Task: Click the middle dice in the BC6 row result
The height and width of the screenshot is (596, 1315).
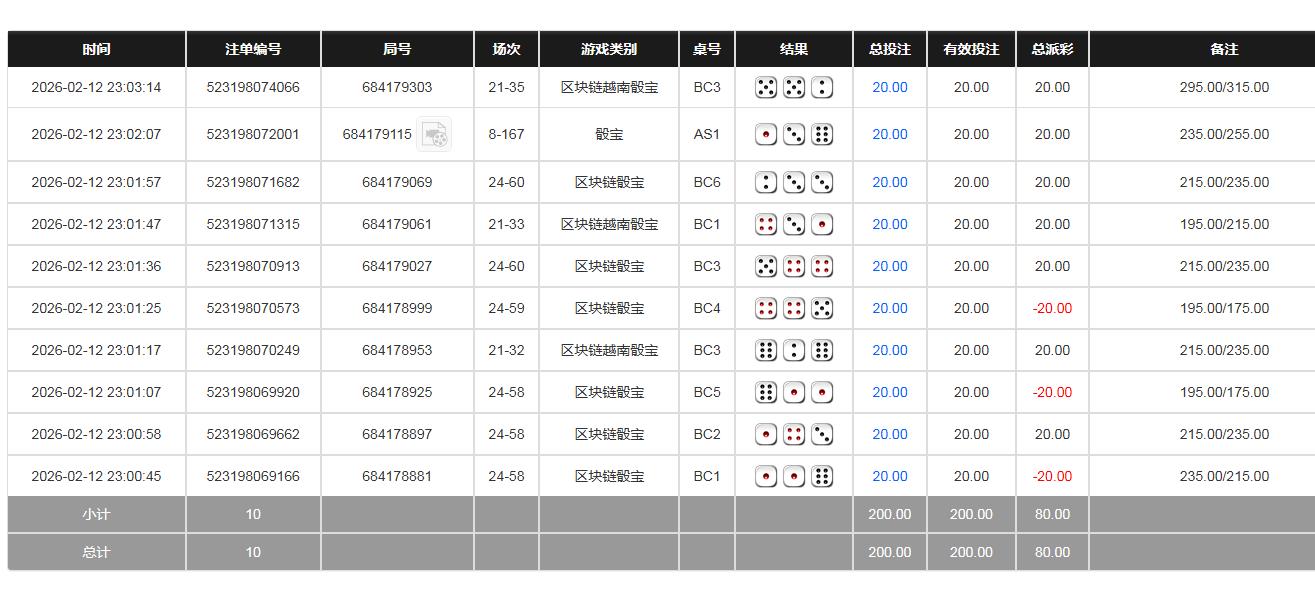Action: (x=794, y=182)
